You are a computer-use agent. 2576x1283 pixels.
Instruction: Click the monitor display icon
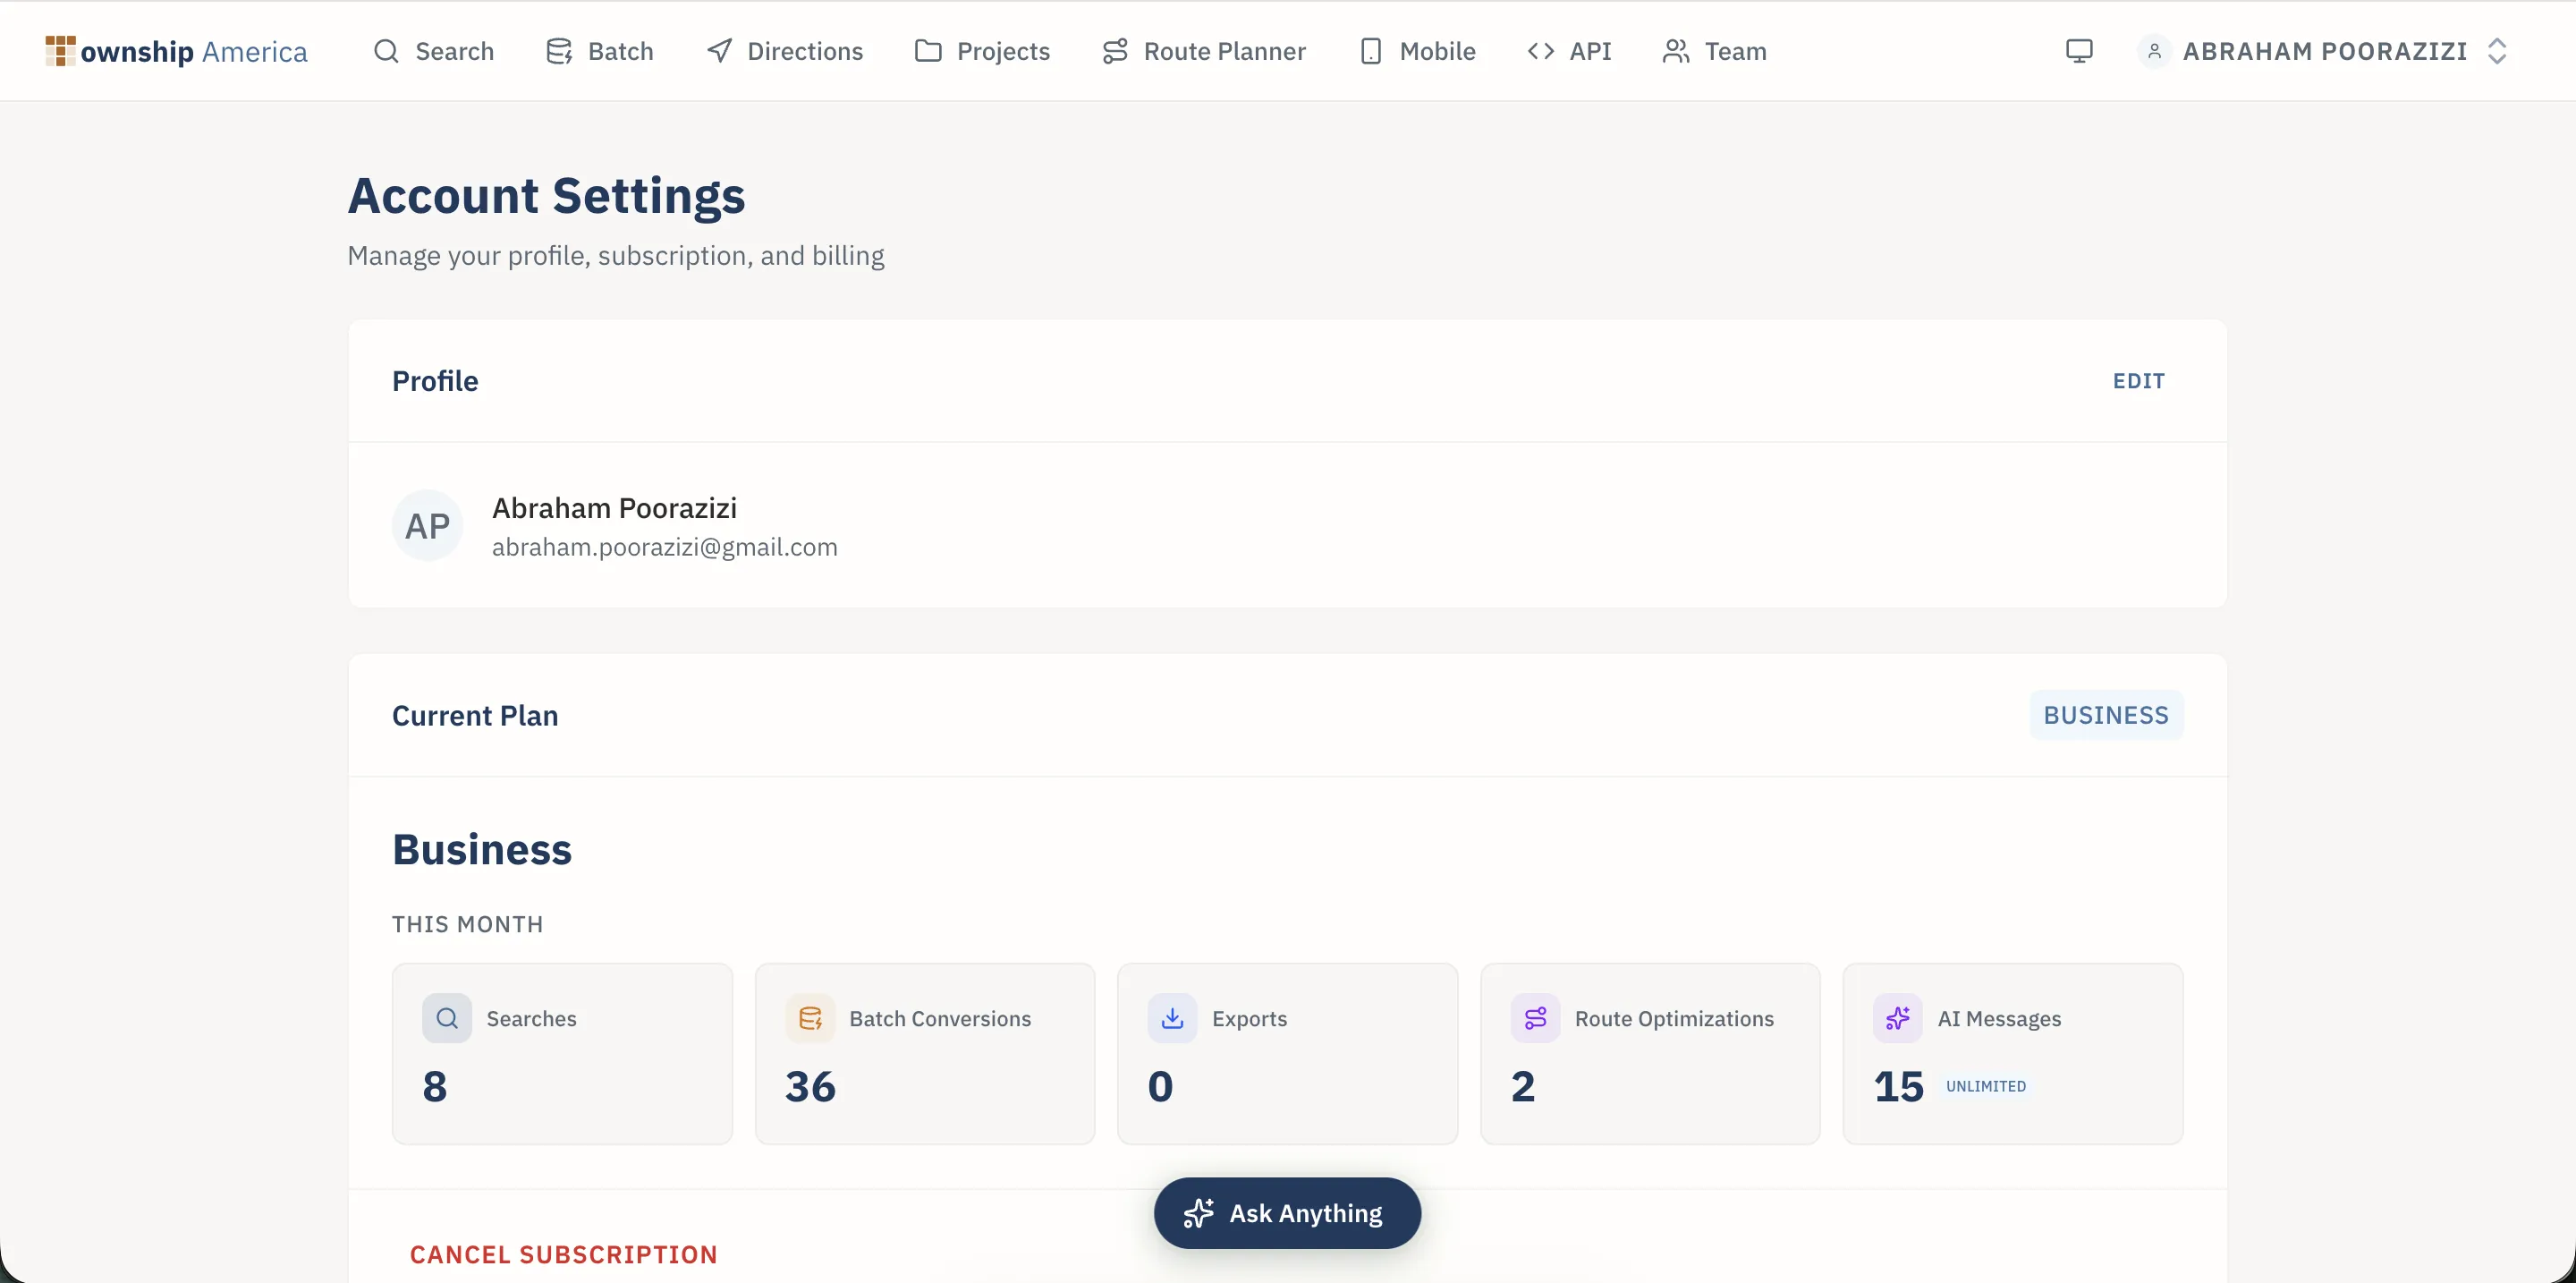click(x=2080, y=51)
